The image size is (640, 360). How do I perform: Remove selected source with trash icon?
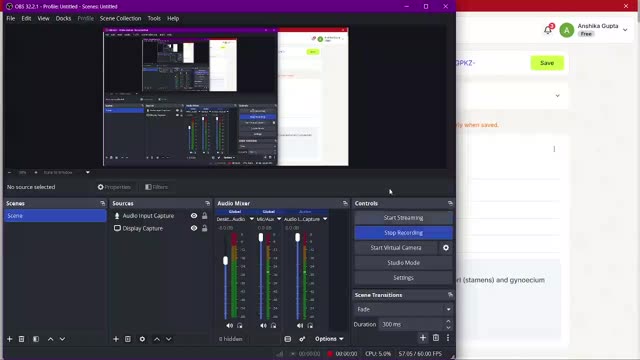[x=128, y=339]
